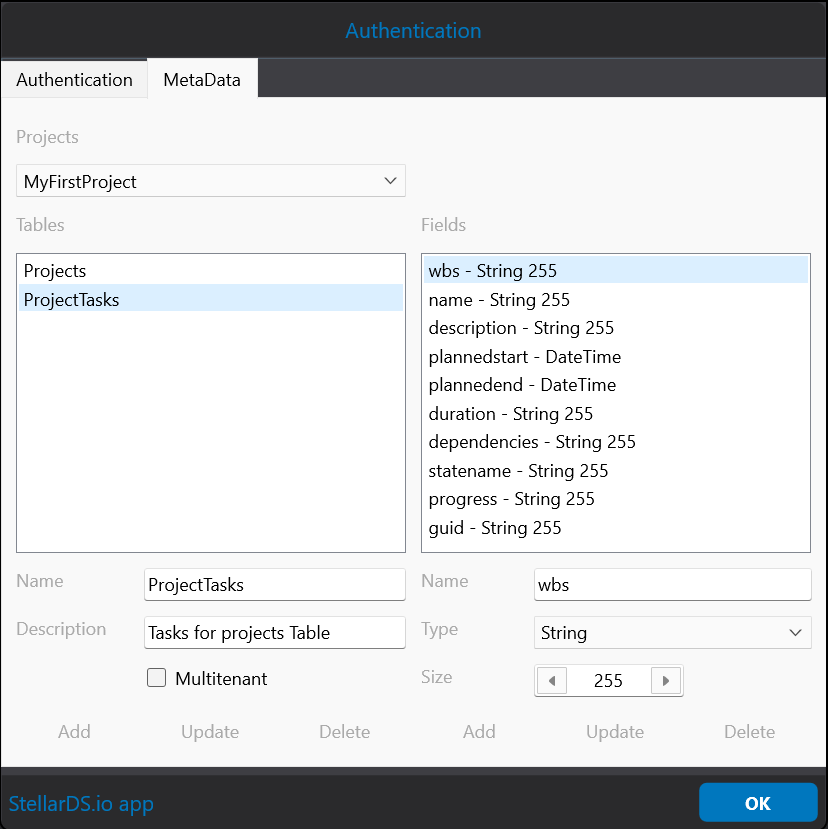Screen dimensions: 828x829
Task: Expand the field Type dropdown
Action: click(672, 633)
